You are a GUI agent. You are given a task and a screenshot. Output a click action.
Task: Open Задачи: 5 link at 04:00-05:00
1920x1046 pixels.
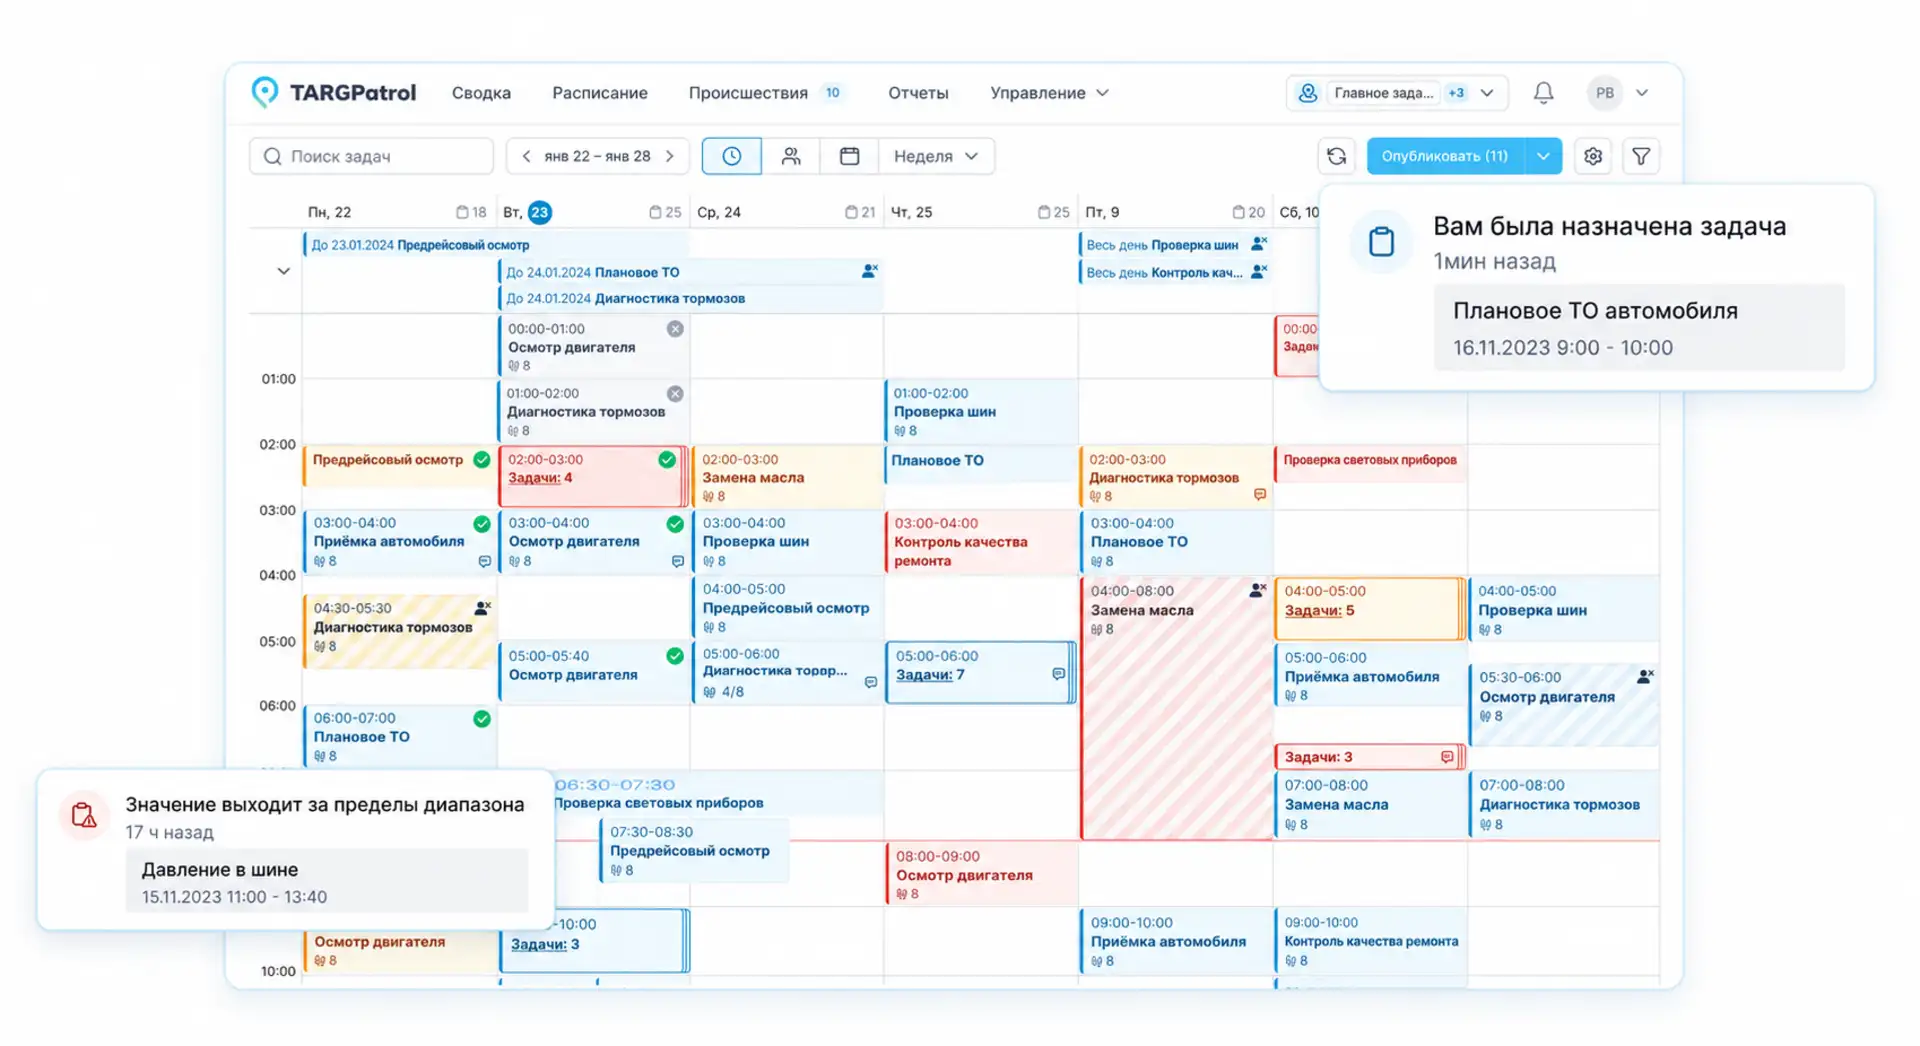(1319, 611)
